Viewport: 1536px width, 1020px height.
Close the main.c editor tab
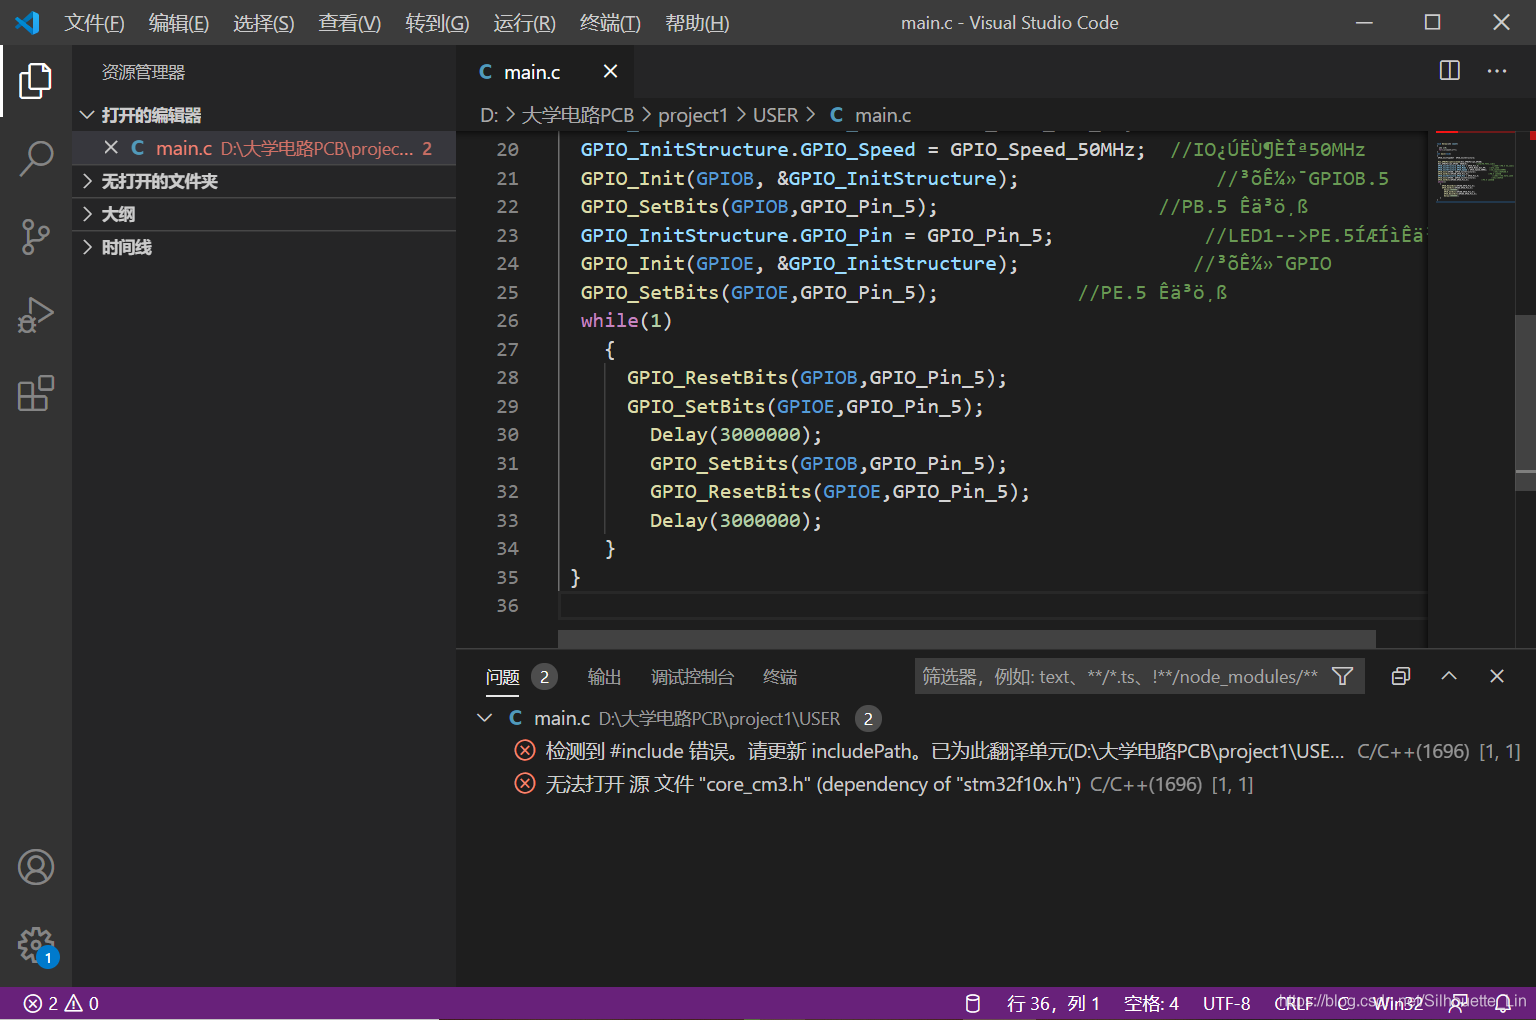click(x=610, y=71)
